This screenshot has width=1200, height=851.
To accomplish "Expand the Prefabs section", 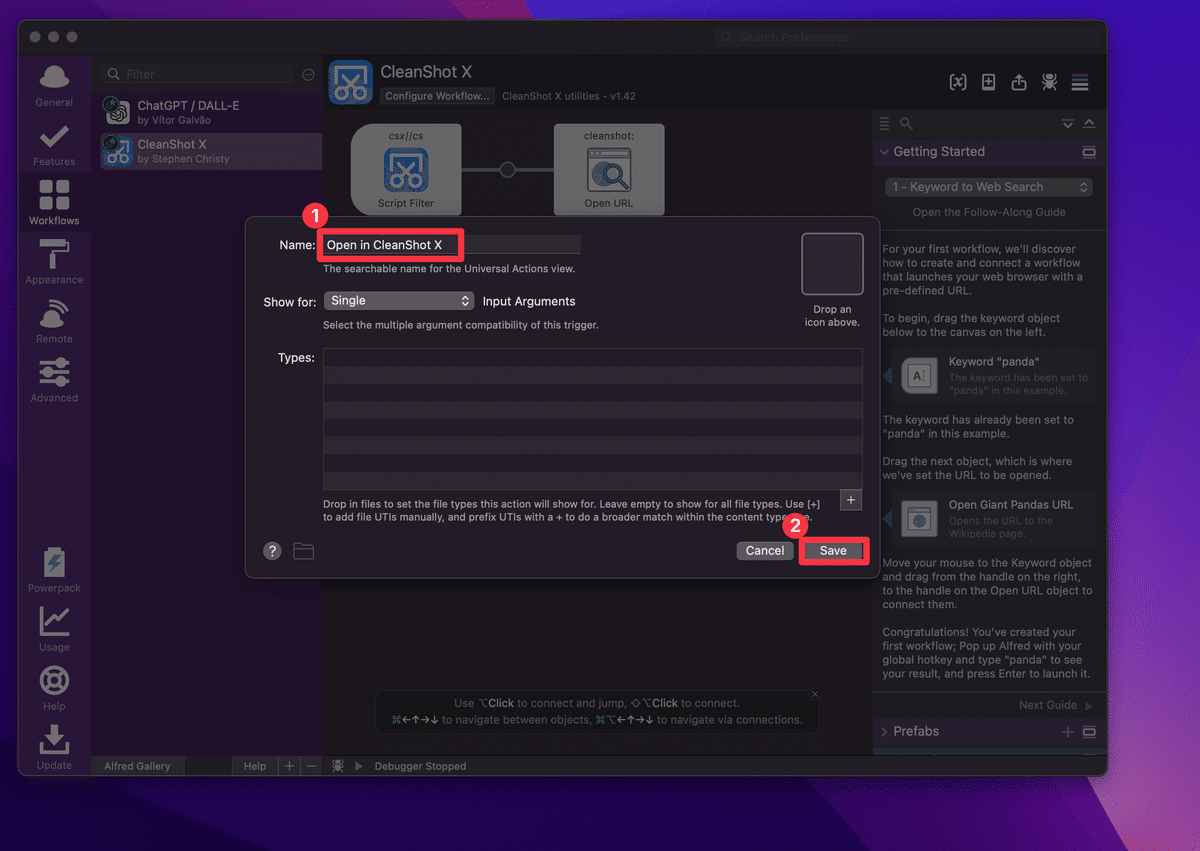I will 884,732.
